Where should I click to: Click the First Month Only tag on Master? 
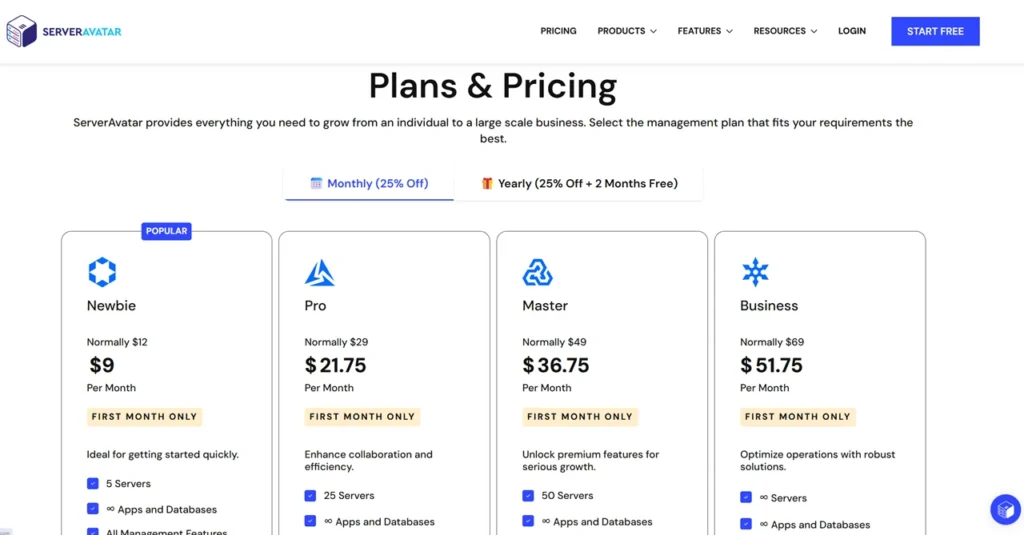pyautogui.click(x=580, y=417)
